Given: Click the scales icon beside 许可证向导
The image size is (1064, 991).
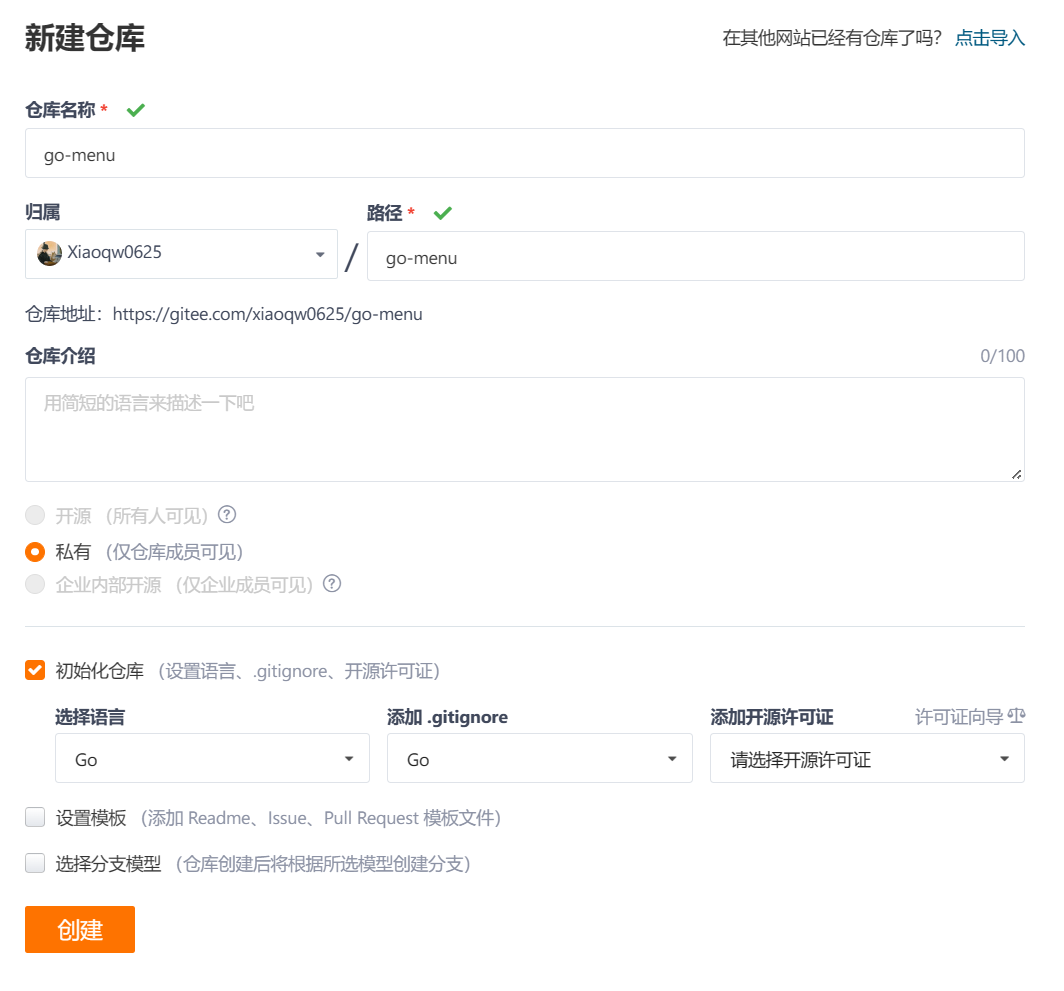Looking at the screenshot, I should [x=1016, y=716].
